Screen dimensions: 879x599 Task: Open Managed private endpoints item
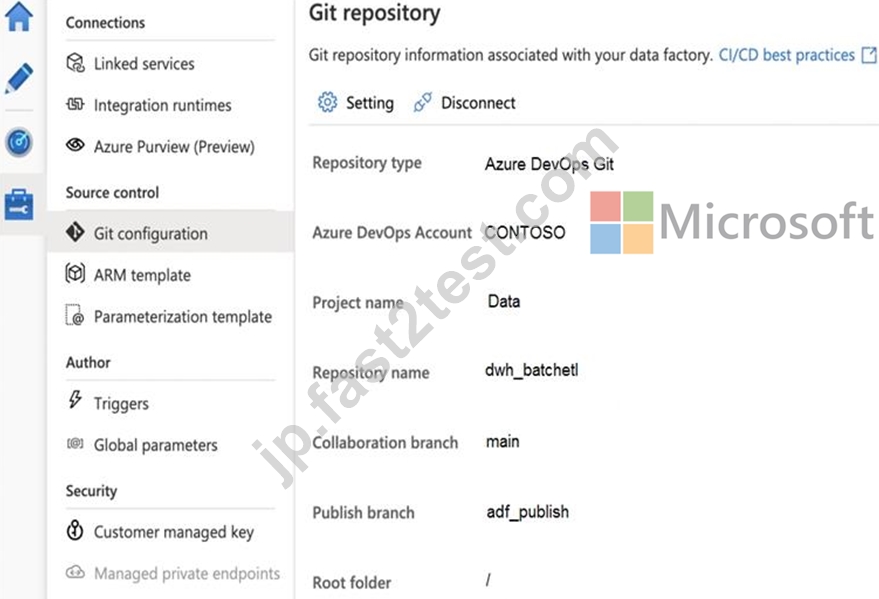click(x=187, y=573)
